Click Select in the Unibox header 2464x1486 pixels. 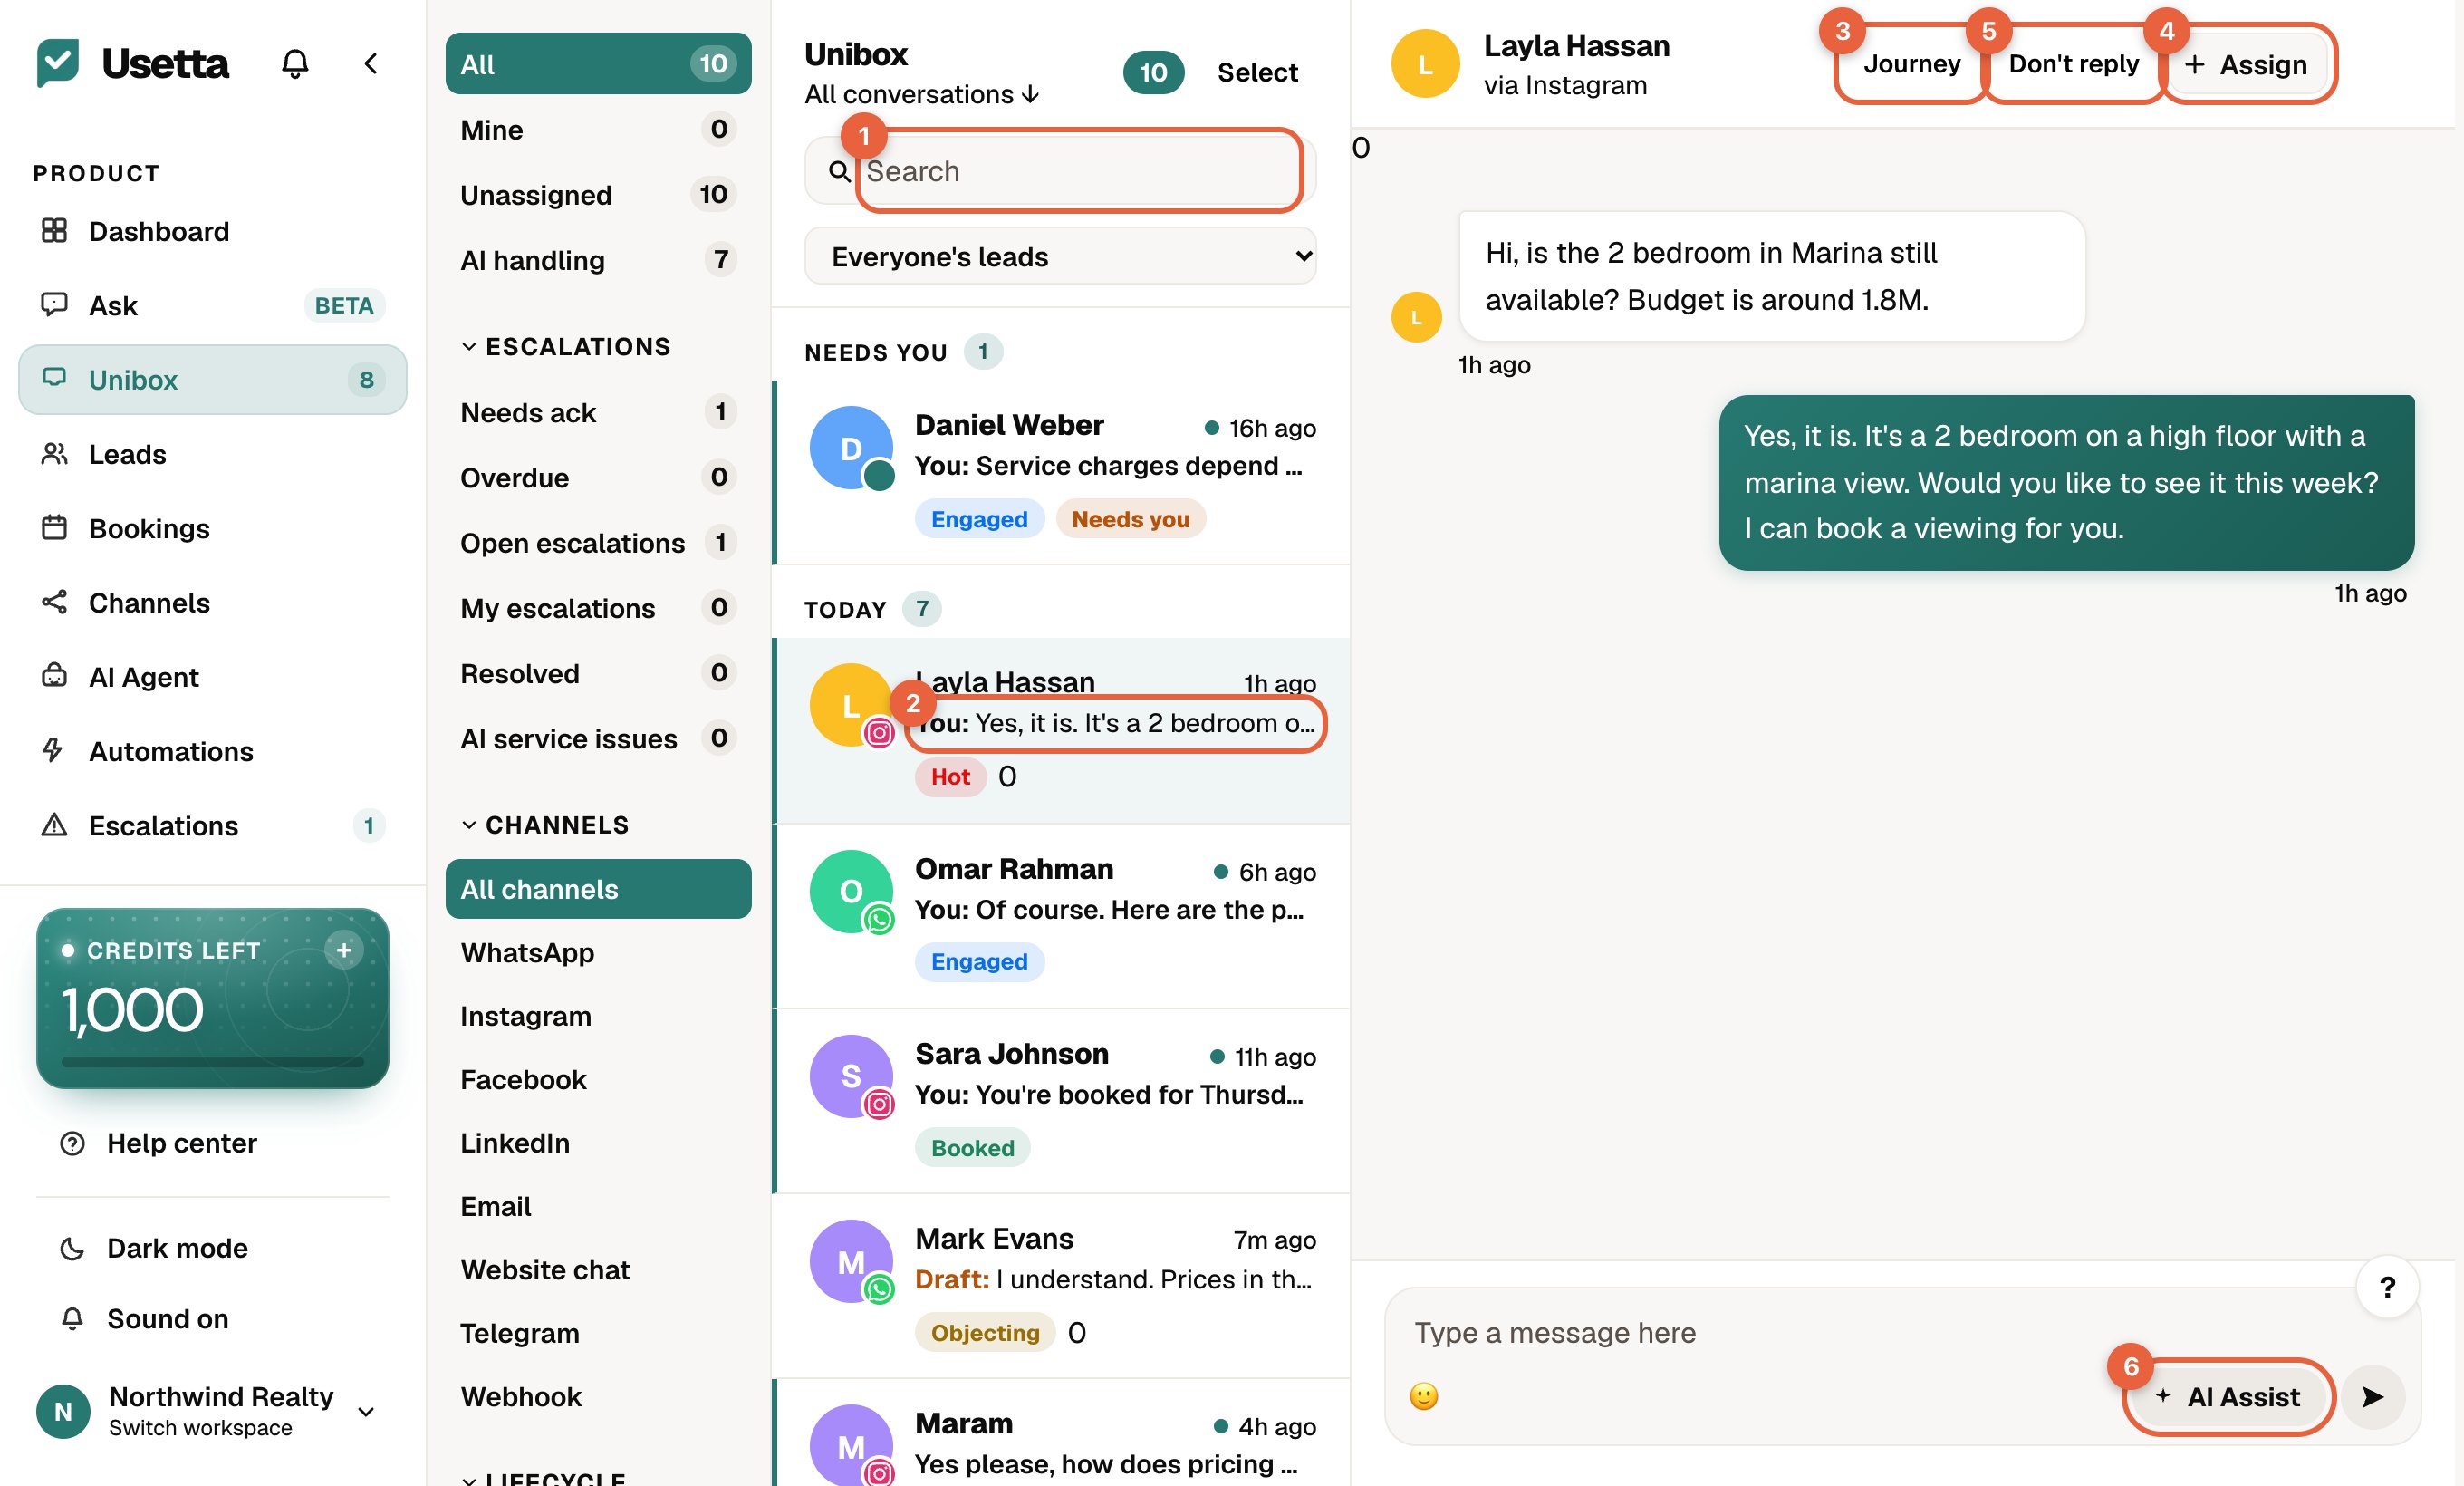tap(1257, 72)
